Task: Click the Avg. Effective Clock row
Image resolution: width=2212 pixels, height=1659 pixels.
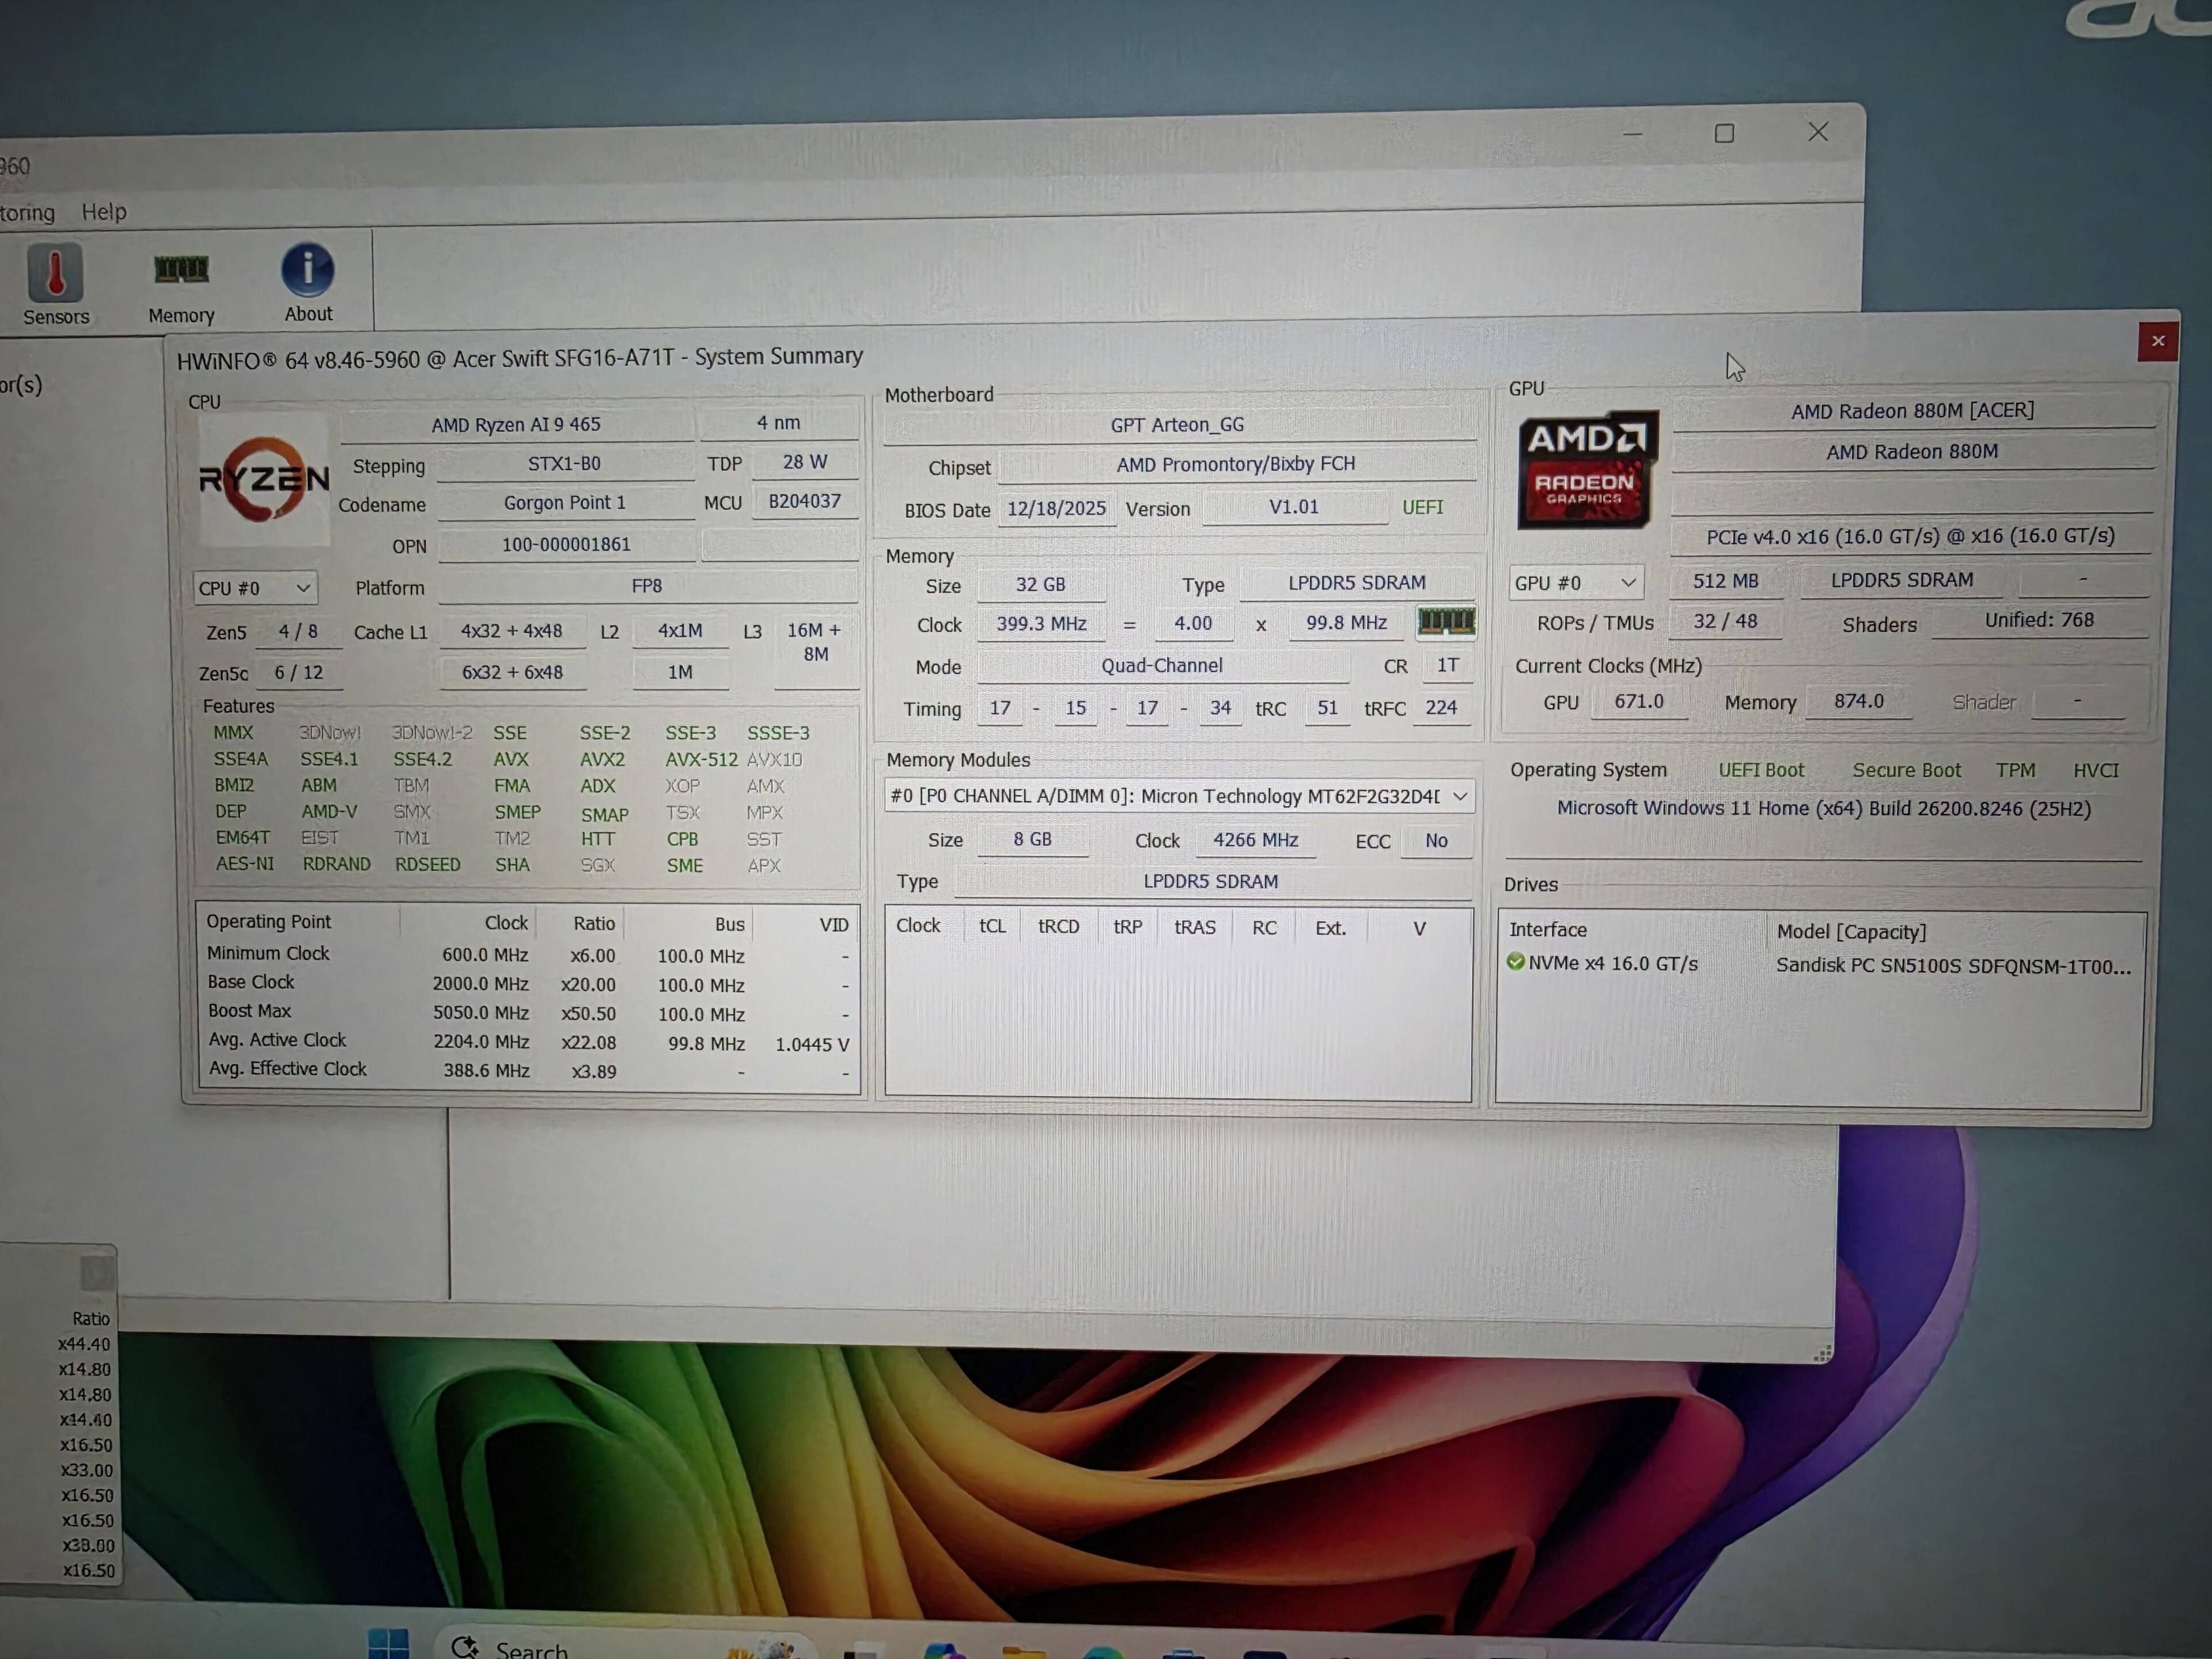Action: (529, 1070)
